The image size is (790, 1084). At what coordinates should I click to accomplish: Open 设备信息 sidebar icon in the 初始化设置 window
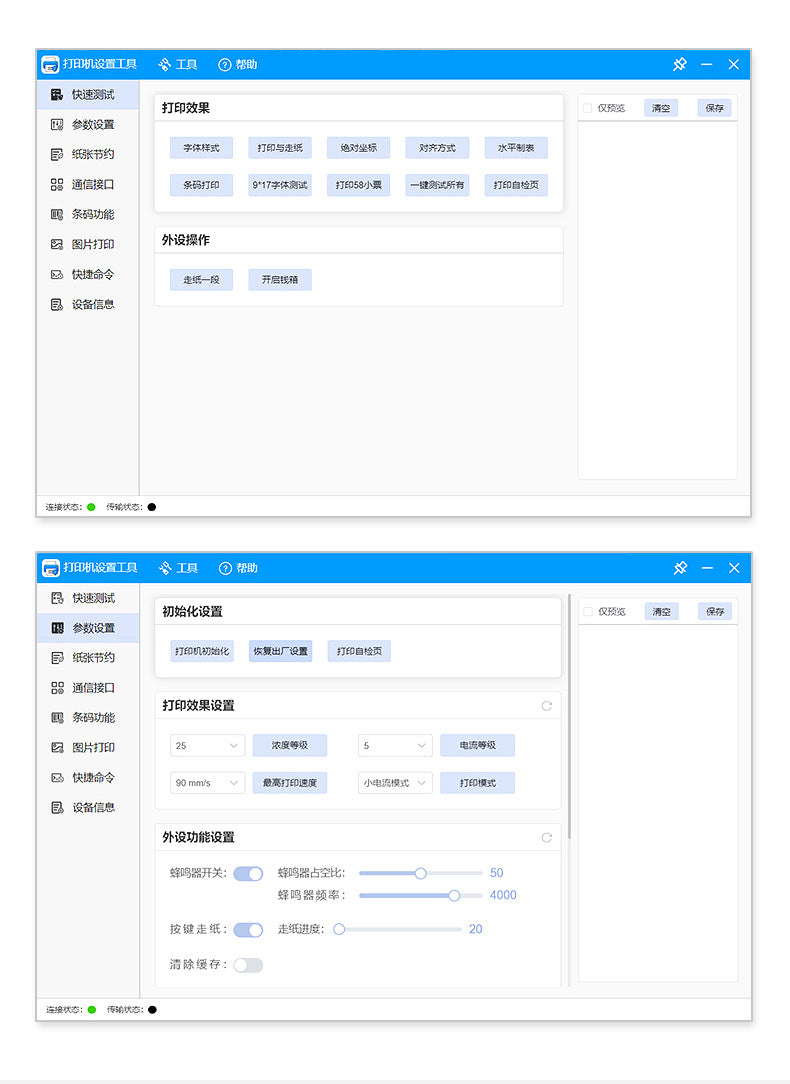(x=57, y=807)
